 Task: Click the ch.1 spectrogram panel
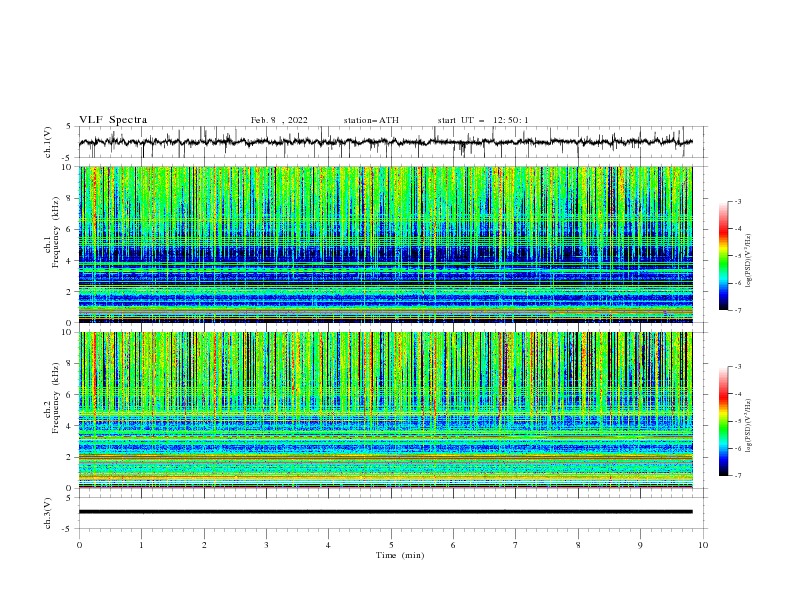click(385, 244)
